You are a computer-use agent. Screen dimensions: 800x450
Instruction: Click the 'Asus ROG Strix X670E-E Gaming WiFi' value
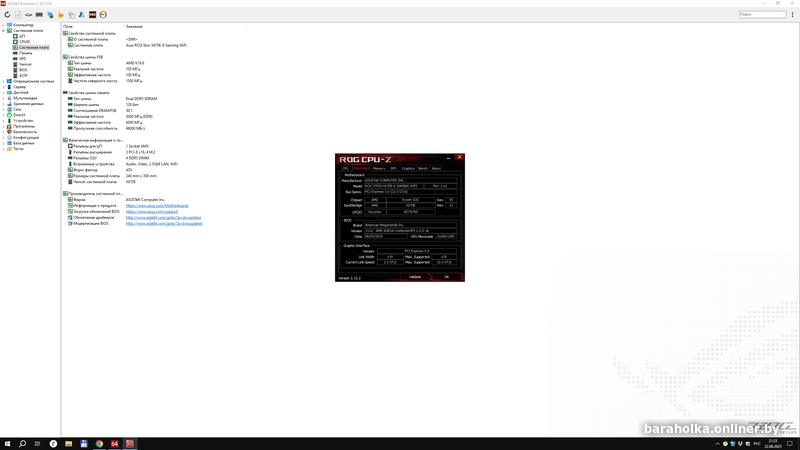click(156, 45)
